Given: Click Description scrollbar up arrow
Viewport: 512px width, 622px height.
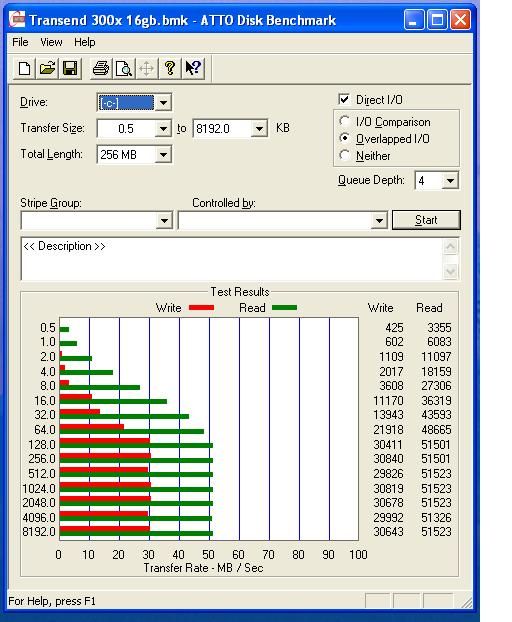Looking at the screenshot, I should 451,247.
